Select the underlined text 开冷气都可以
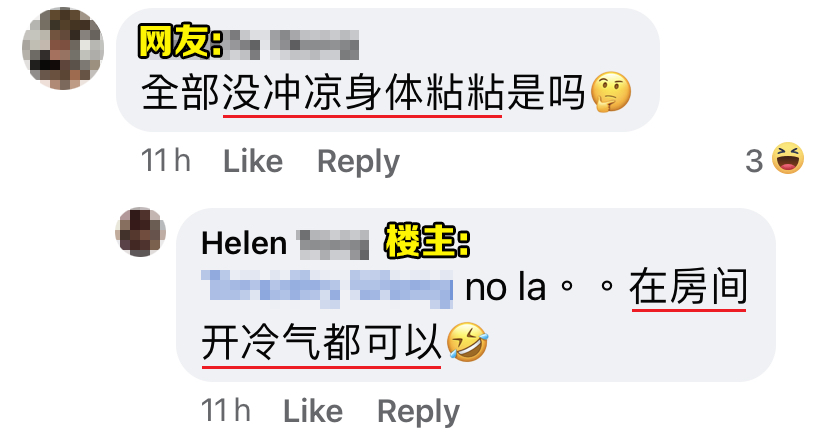 coord(321,343)
